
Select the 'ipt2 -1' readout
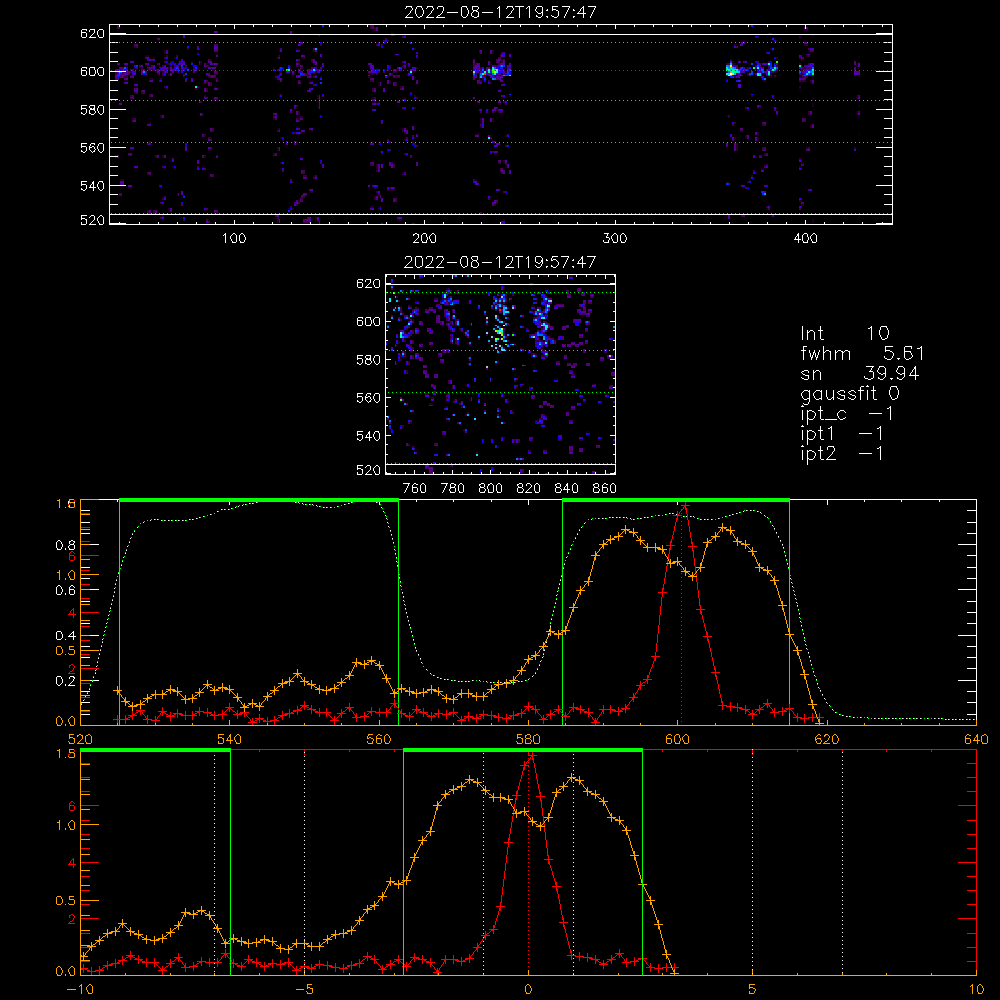coord(842,453)
